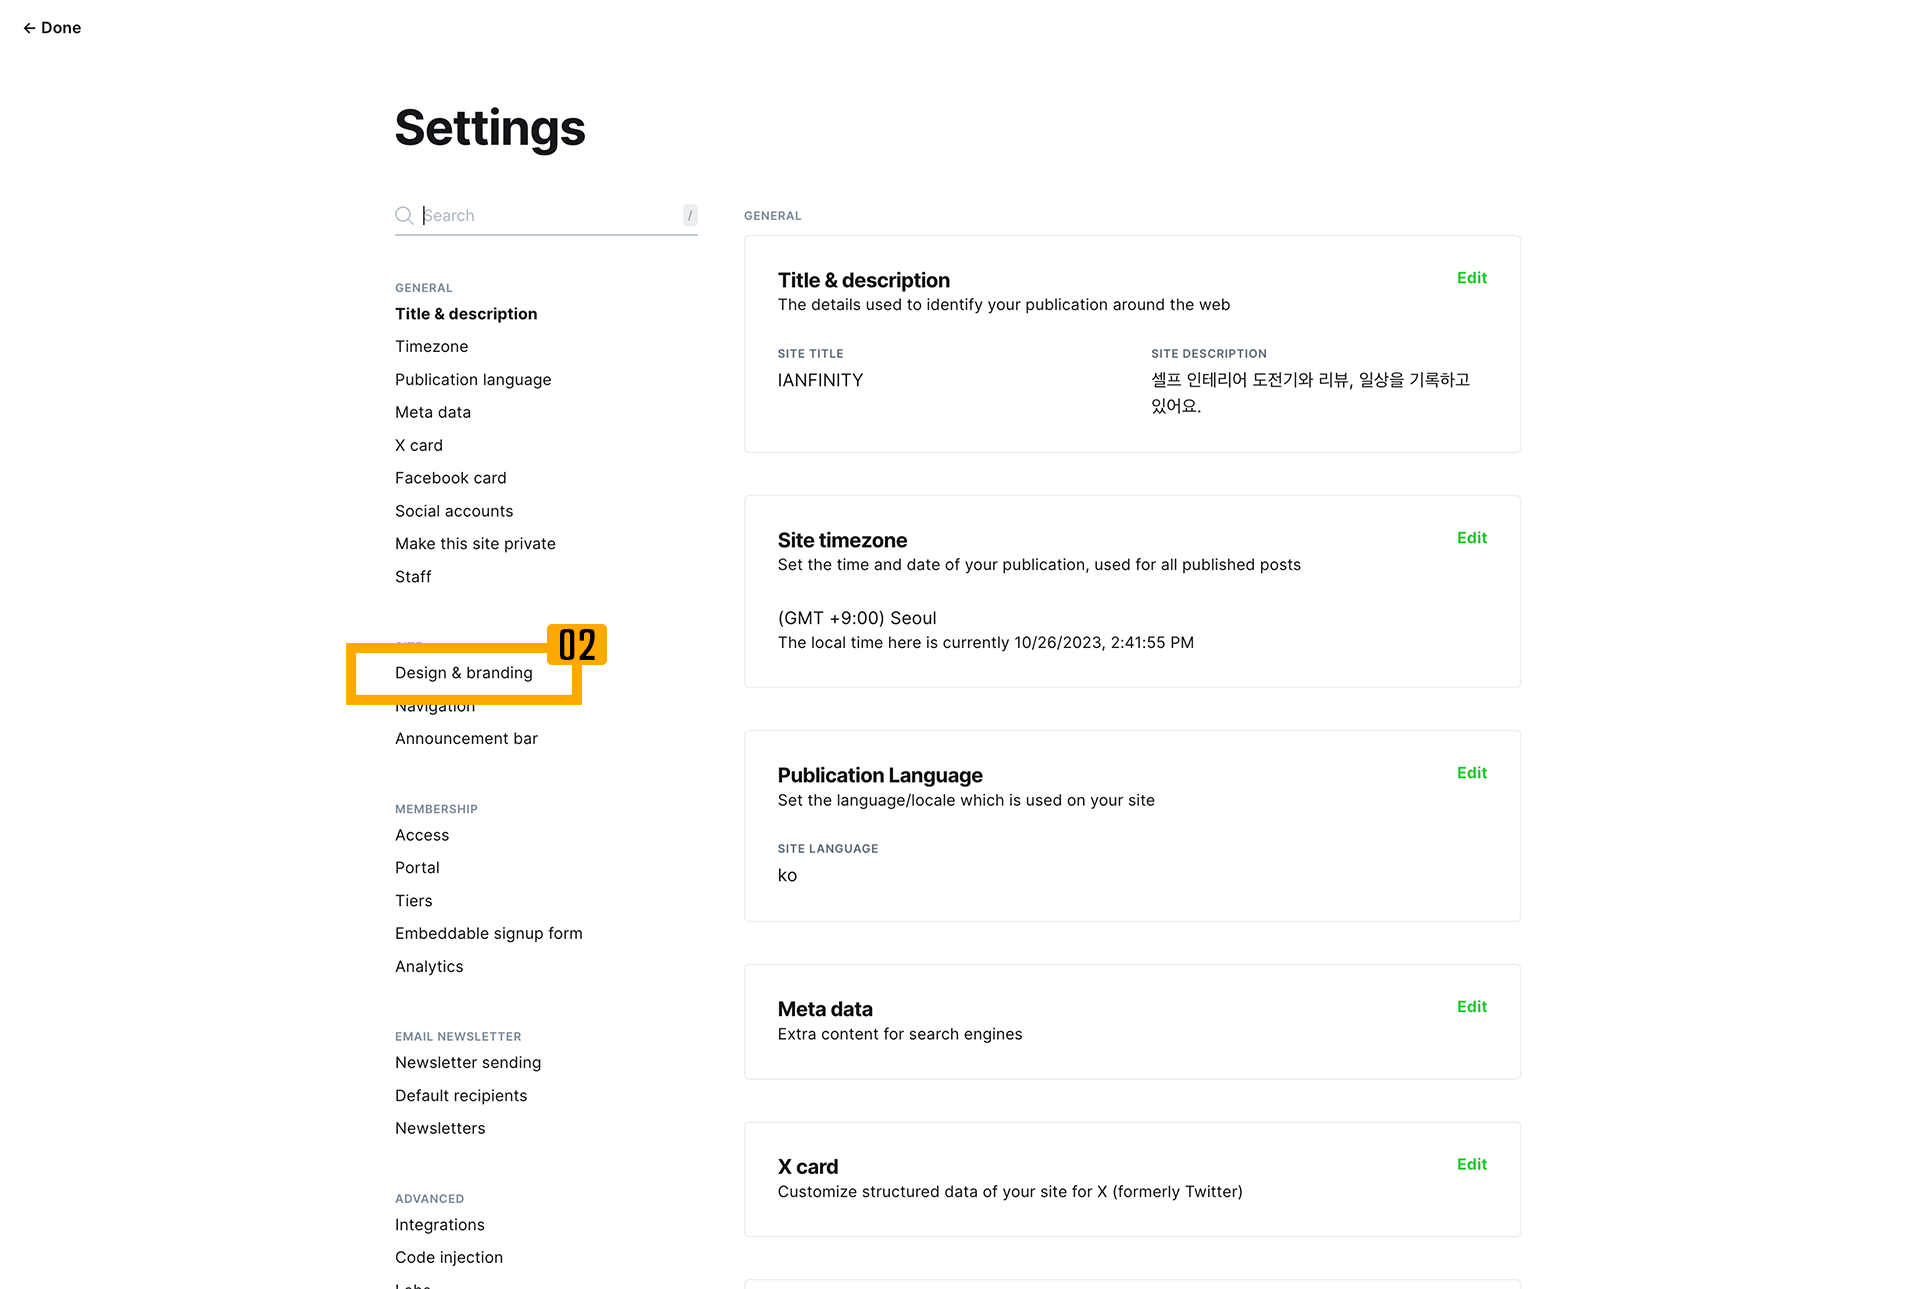The height and width of the screenshot is (1289, 1920).
Task: Edit the Publication Language card
Action: 1471,773
